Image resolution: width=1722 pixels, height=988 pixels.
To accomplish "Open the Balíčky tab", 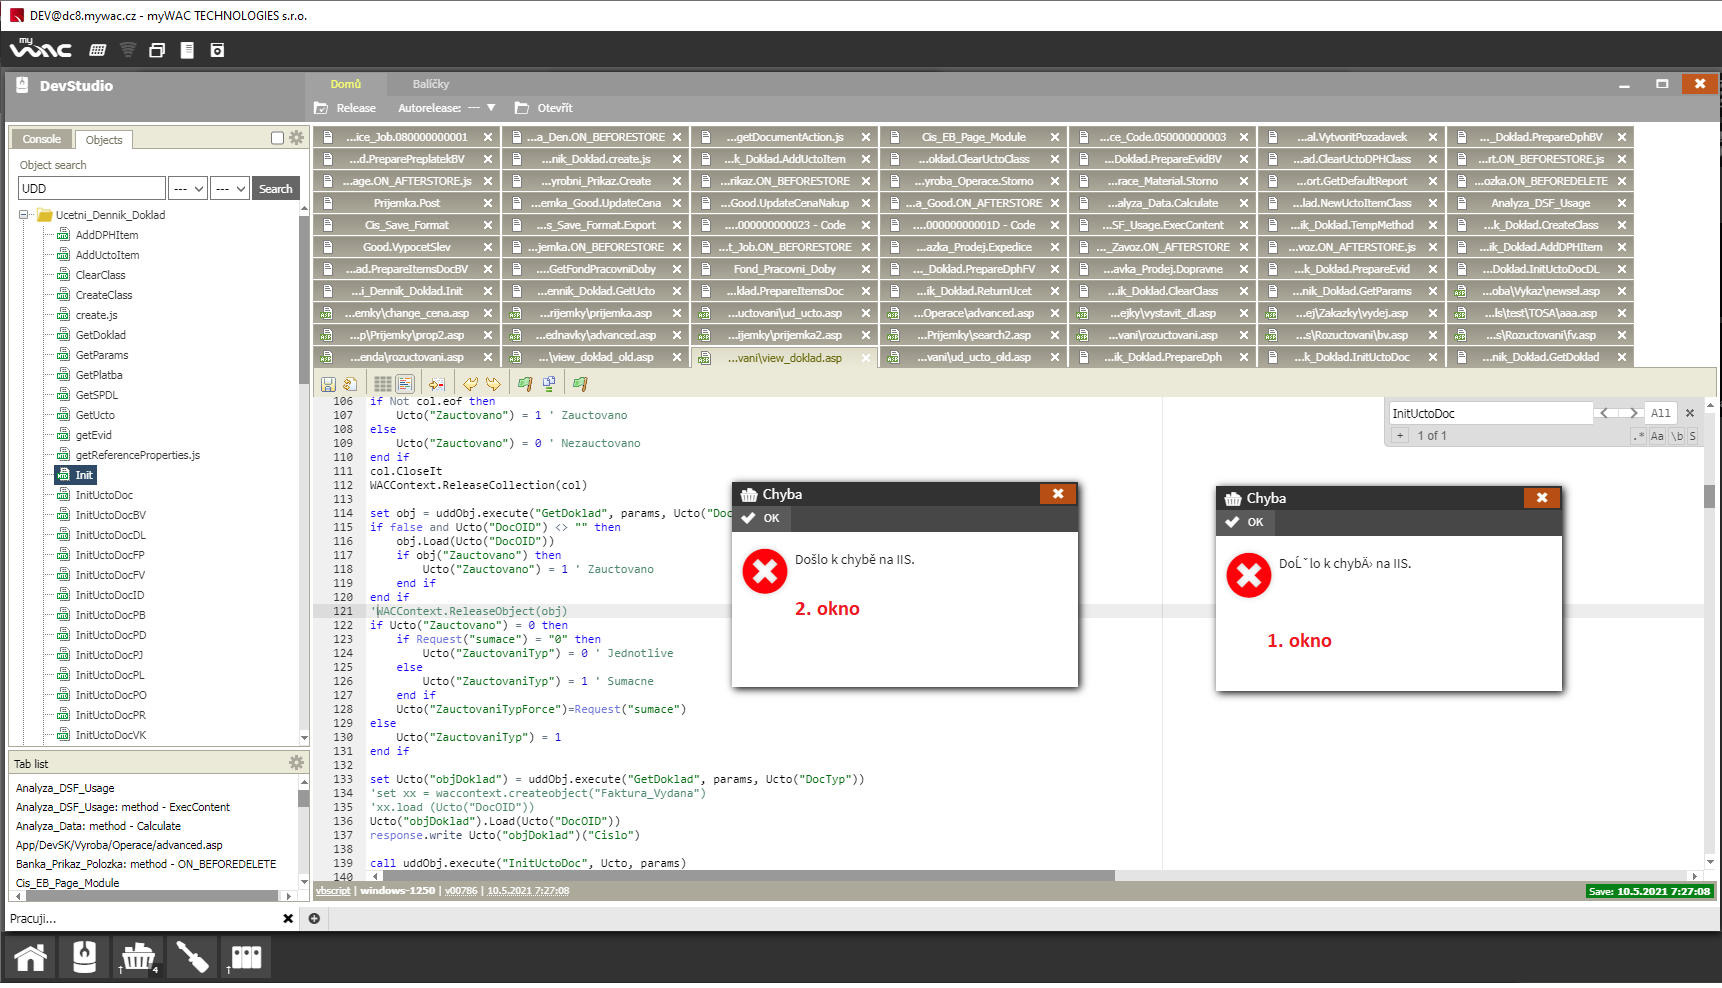I will point(431,84).
